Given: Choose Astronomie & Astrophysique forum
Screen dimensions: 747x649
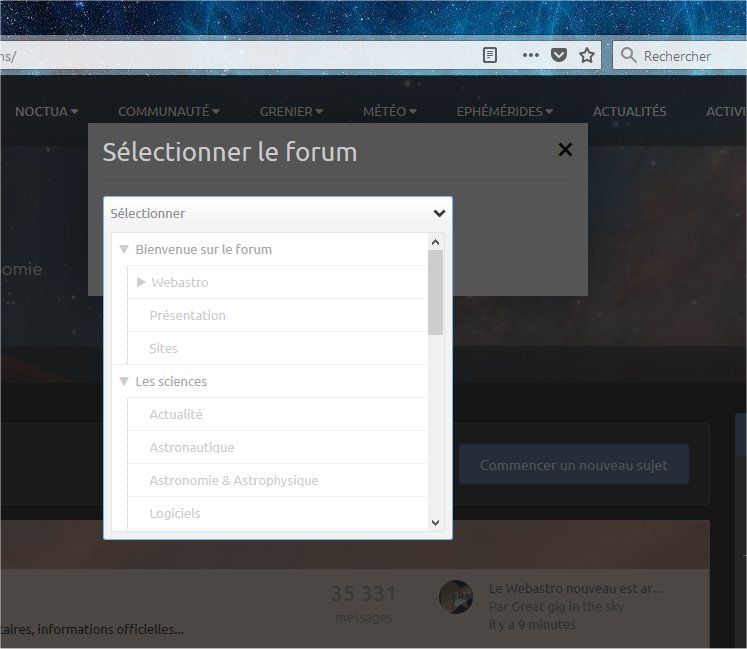Looking at the screenshot, I should point(234,480).
